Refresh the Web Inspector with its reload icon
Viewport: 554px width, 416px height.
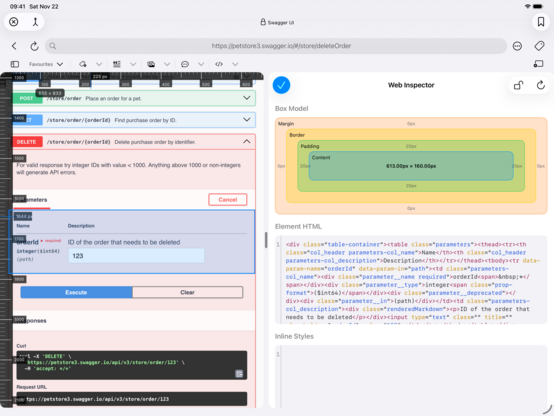pyautogui.click(x=541, y=85)
